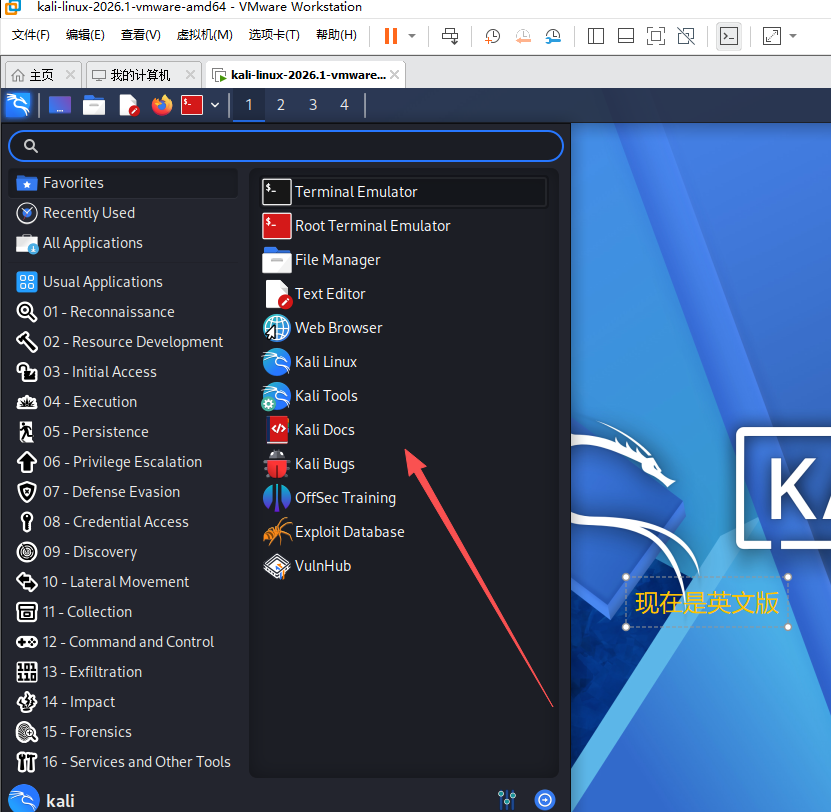Image resolution: width=831 pixels, height=812 pixels.
Task: Launch Root Terminal Emulator from favorites
Action: coord(372,226)
